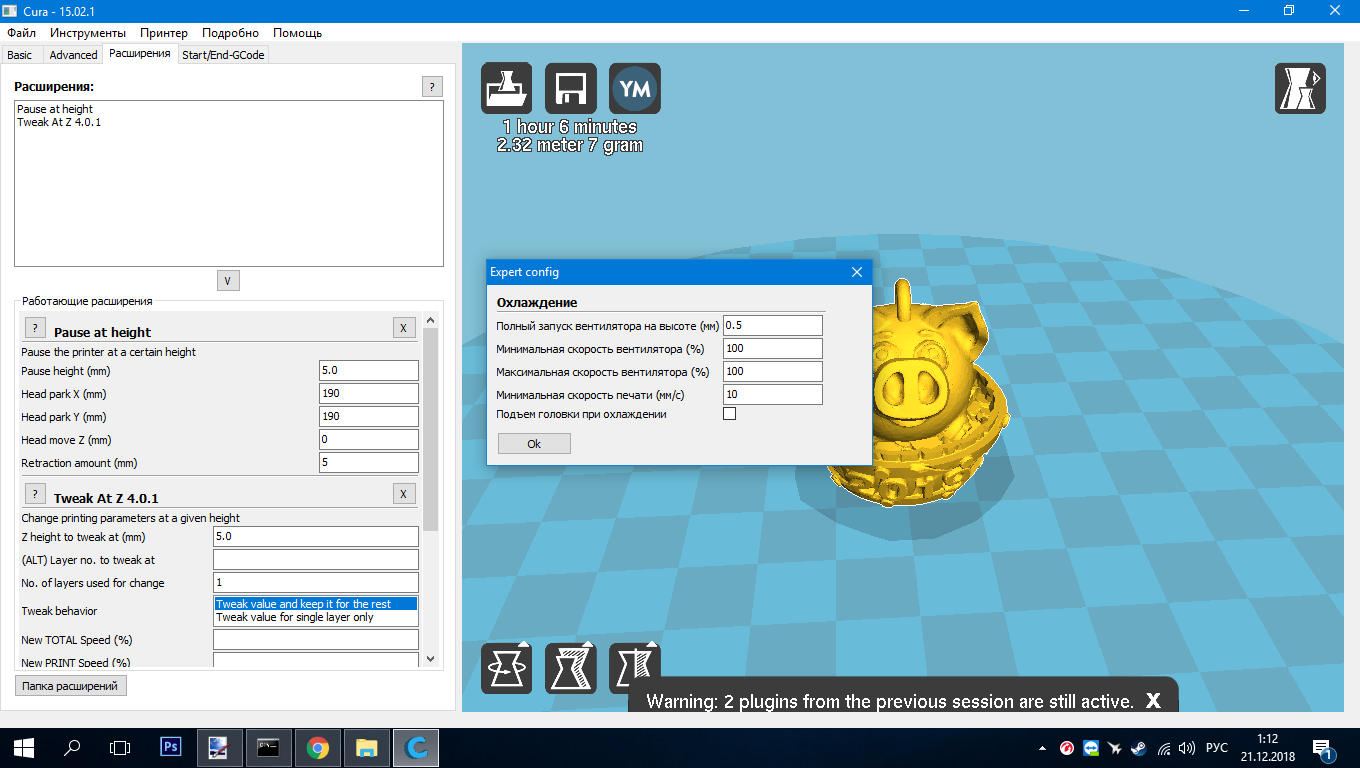Select the Расширения tab
1360x768 pixels.
[x=140, y=53]
